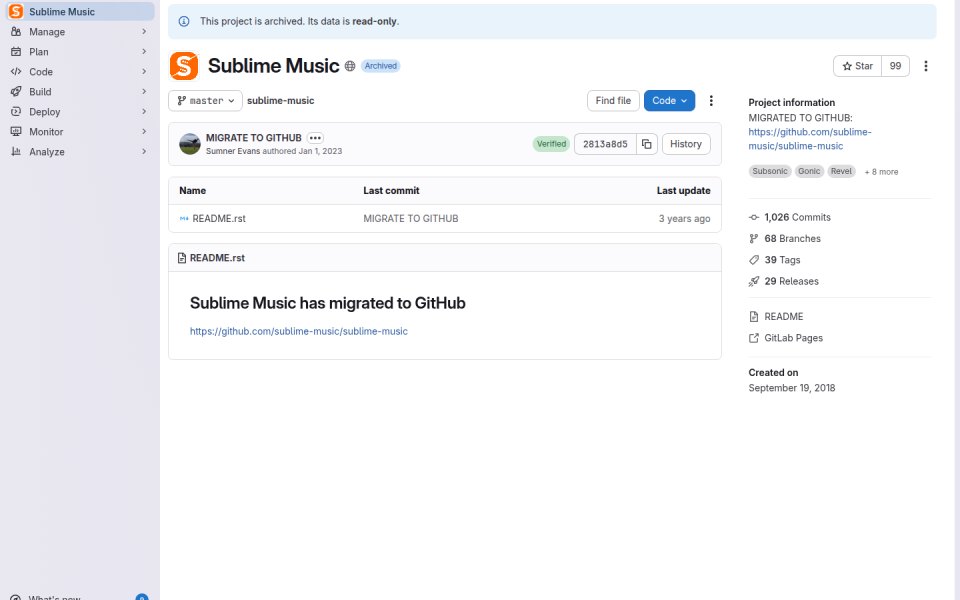The width and height of the screenshot is (960, 600).
Task: Click the chevron next to Manage
Action: 144,32
